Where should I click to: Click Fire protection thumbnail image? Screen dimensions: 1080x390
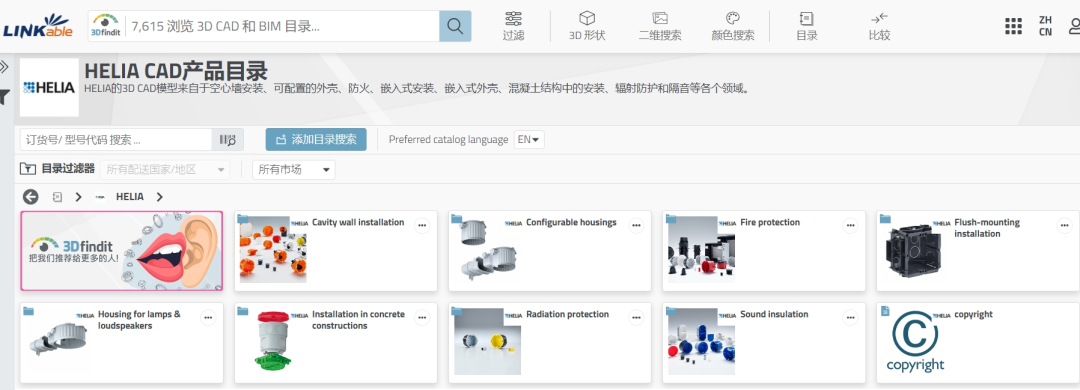coord(701,249)
